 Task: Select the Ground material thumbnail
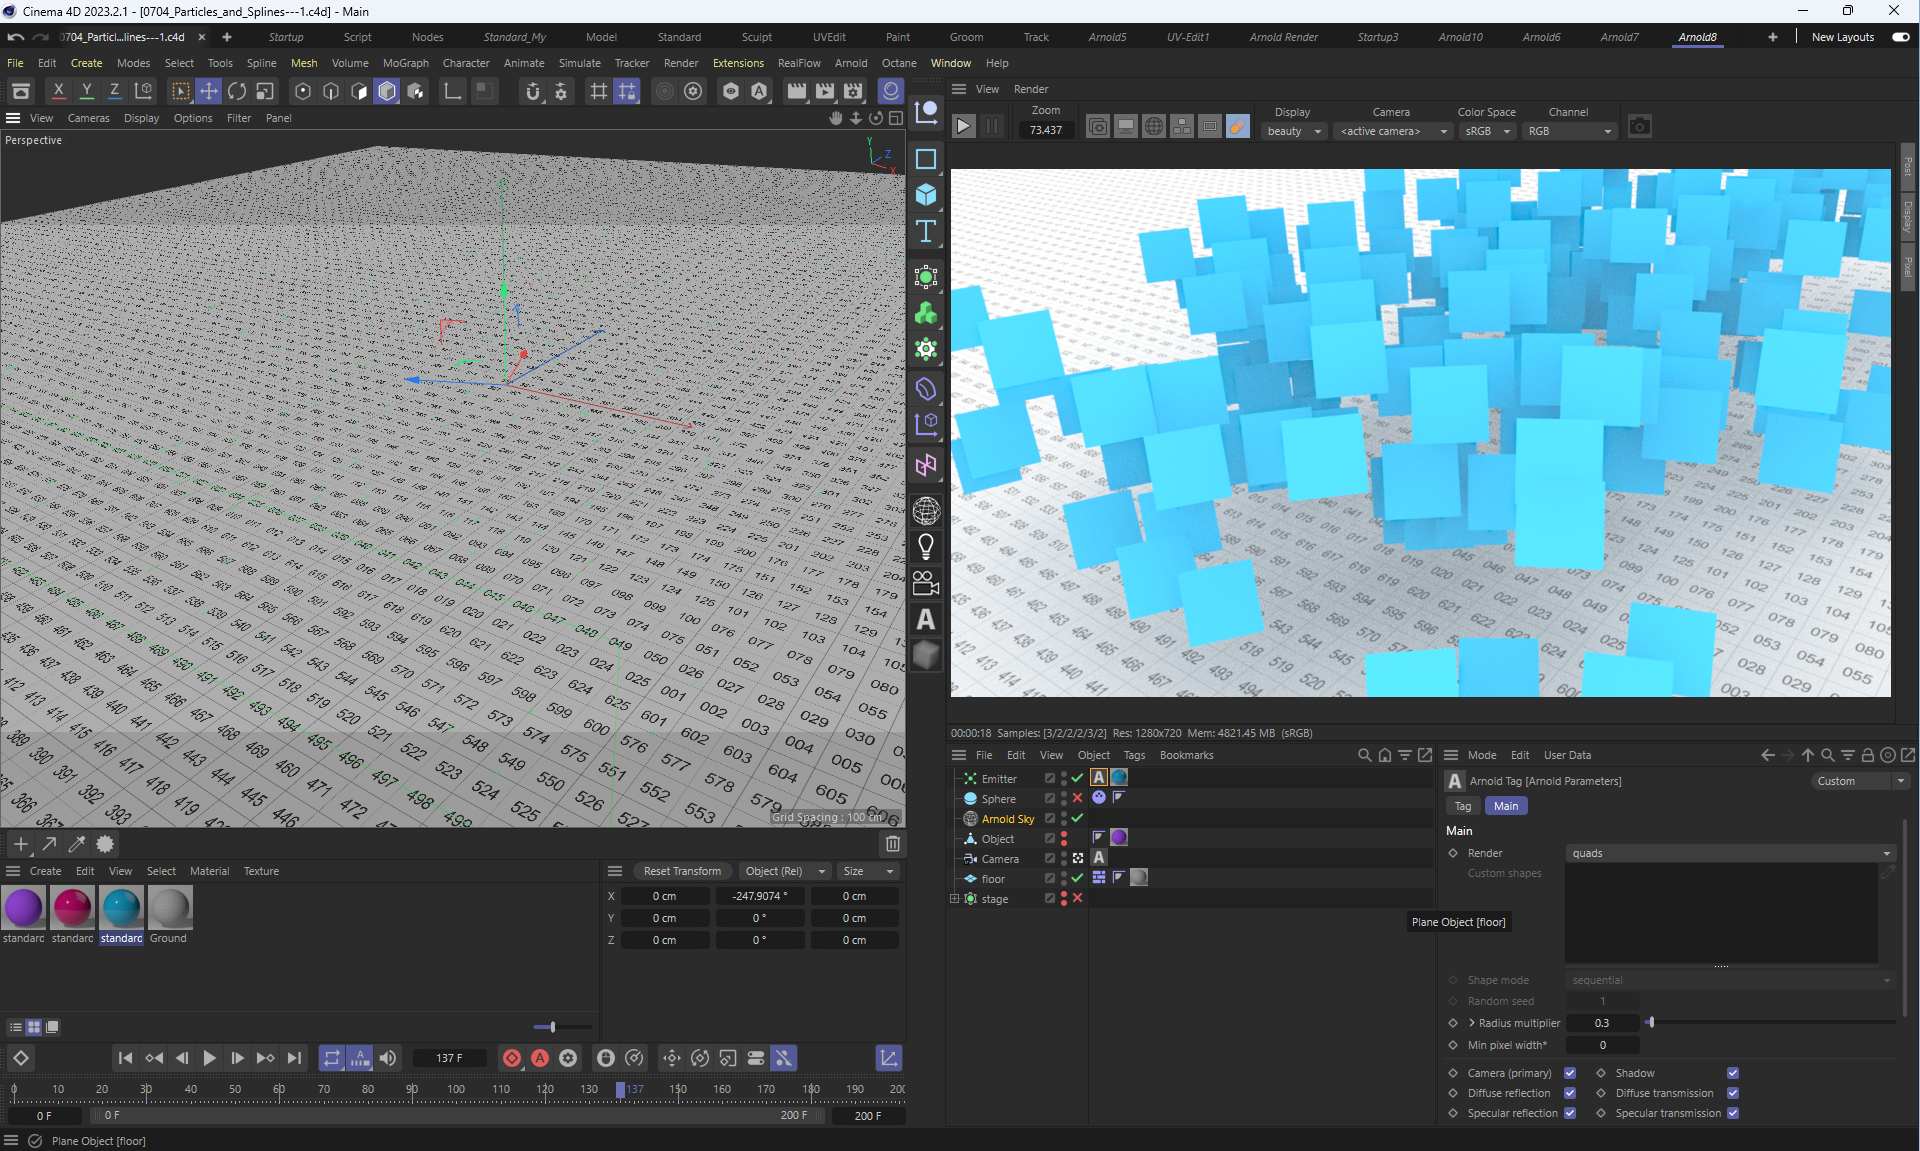pos(169,908)
